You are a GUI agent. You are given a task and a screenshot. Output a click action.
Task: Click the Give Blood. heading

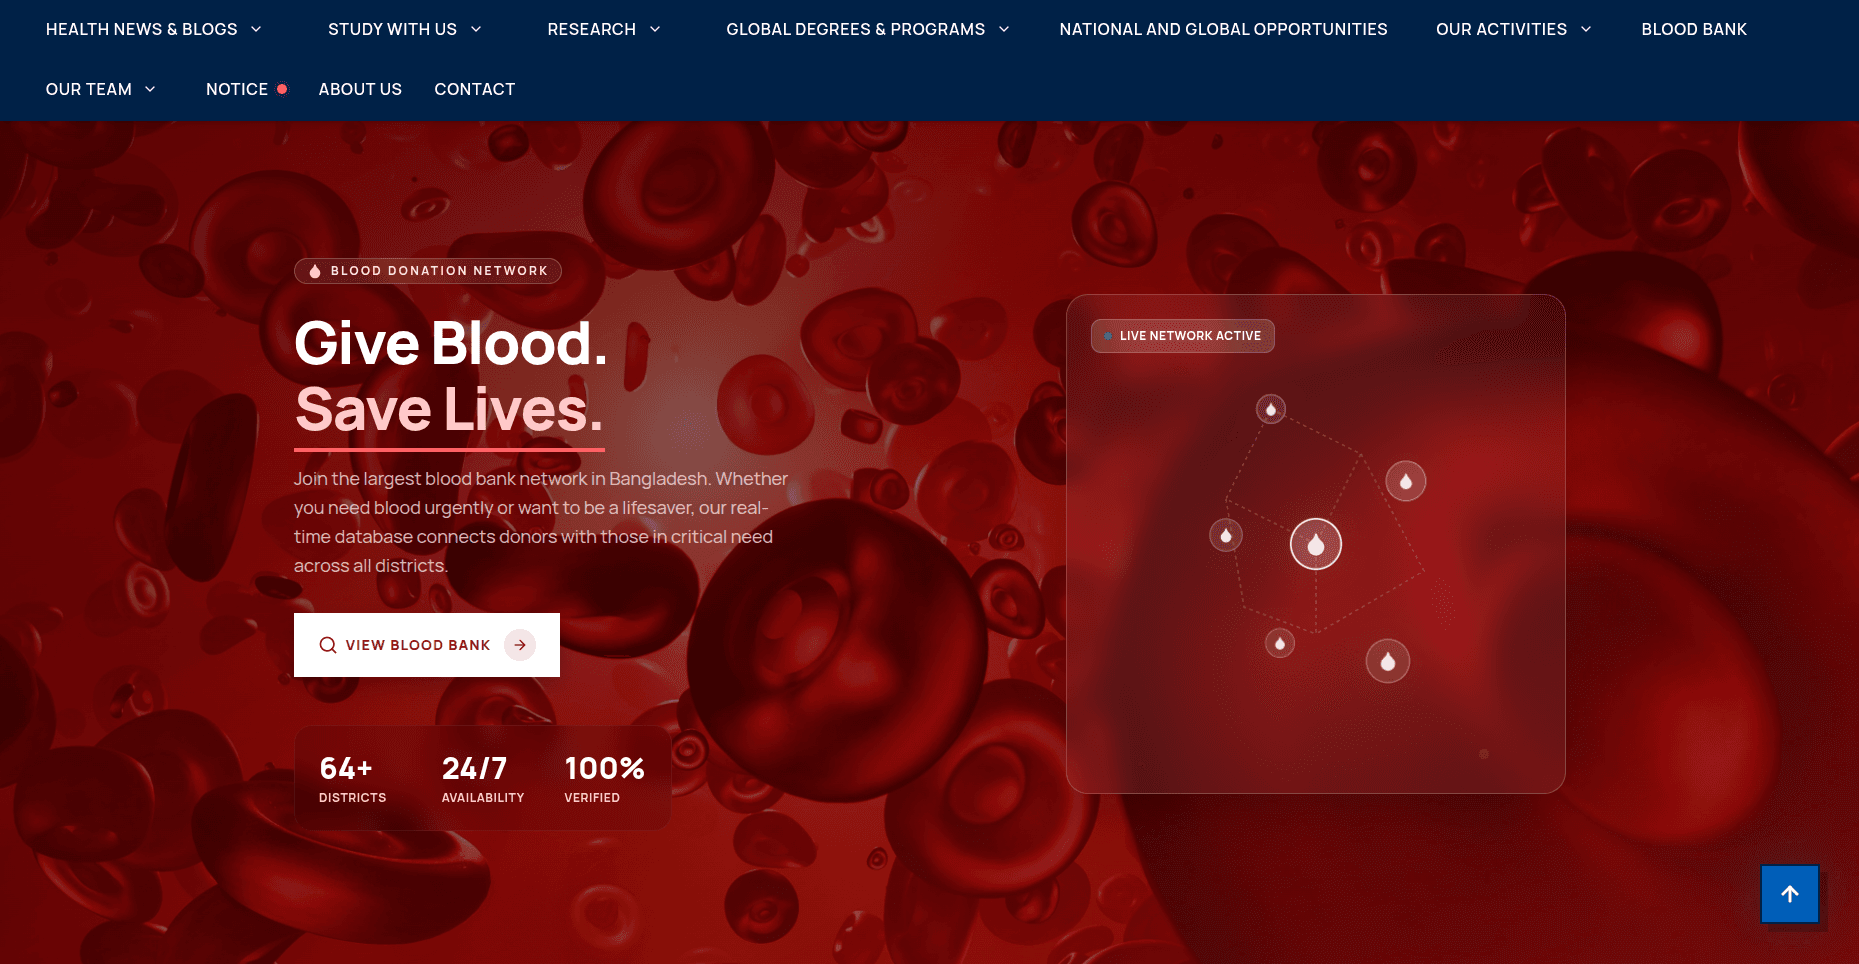coord(451,343)
